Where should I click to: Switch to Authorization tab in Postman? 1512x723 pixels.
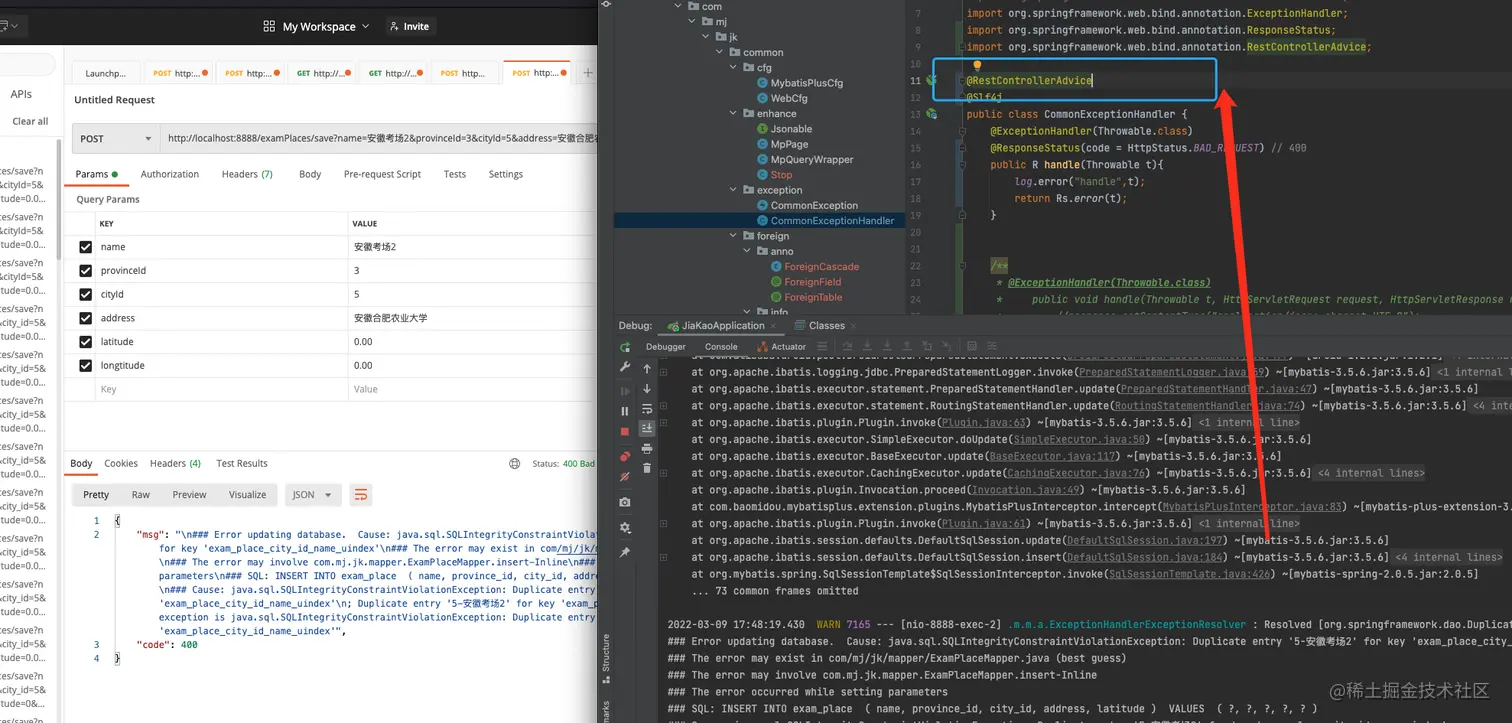tap(169, 174)
